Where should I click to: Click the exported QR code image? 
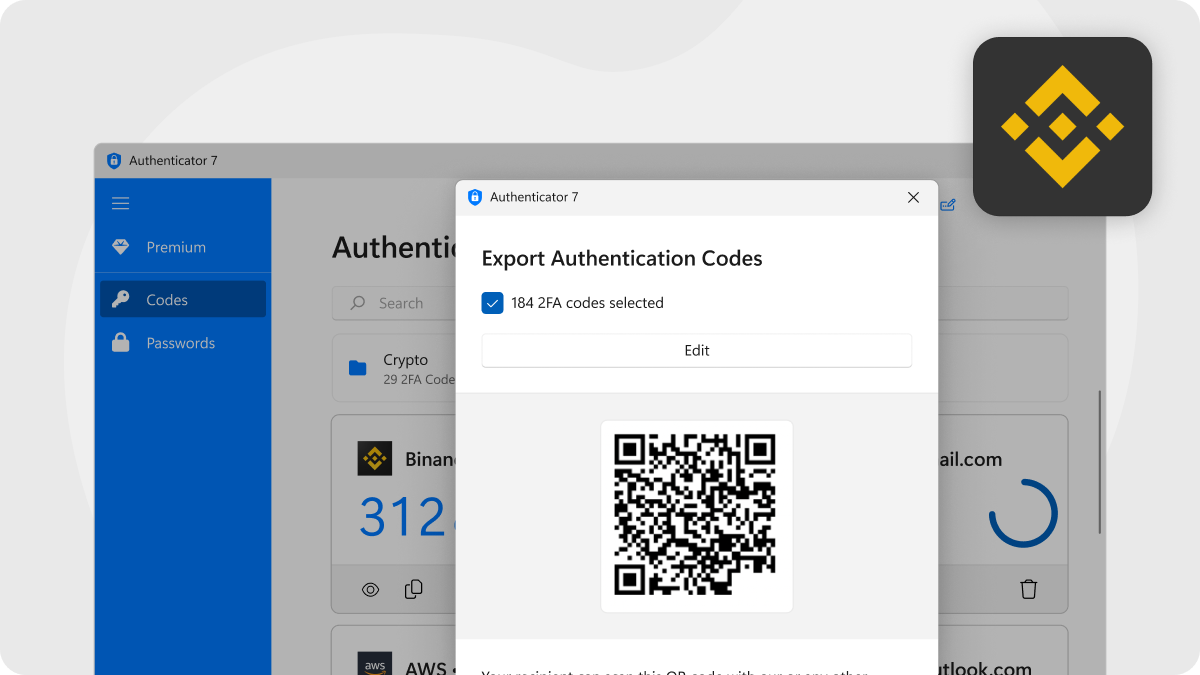pyautogui.click(x=696, y=516)
